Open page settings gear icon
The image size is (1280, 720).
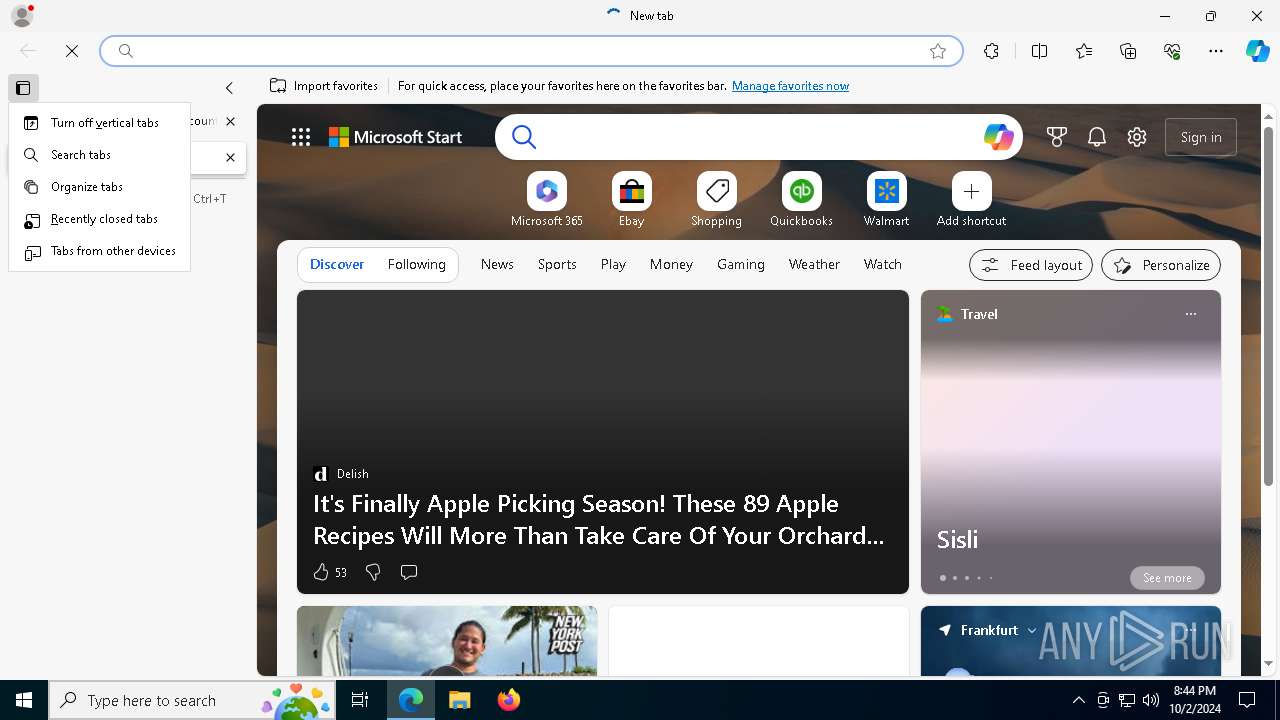(1137, 137)
